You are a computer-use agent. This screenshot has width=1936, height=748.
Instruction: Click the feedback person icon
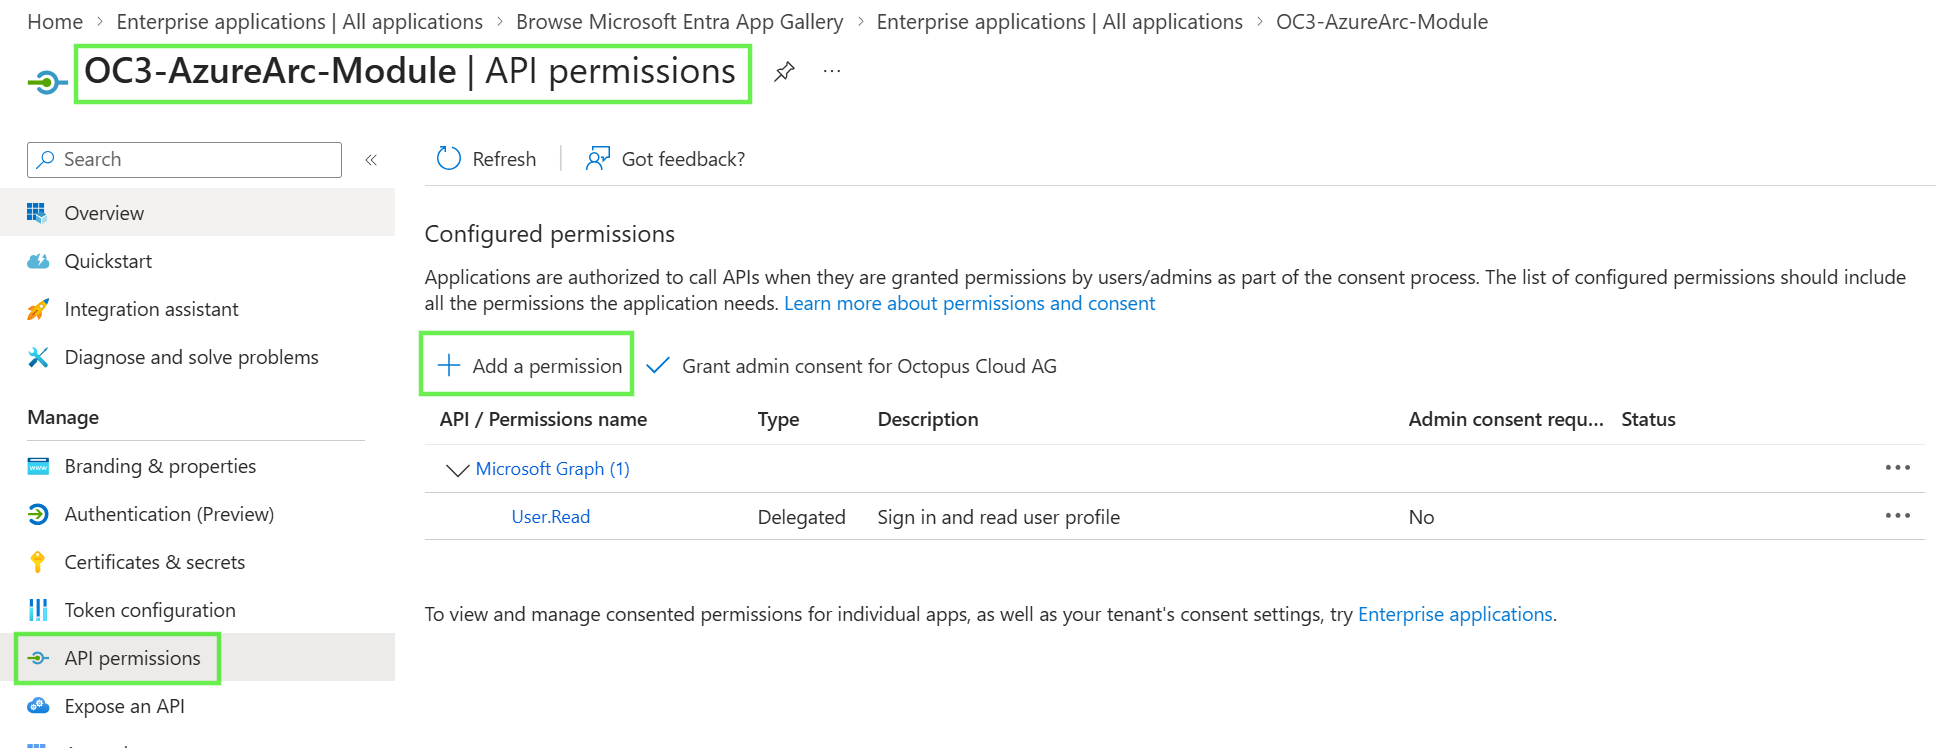pyautogui.click(x=598, y=158)
